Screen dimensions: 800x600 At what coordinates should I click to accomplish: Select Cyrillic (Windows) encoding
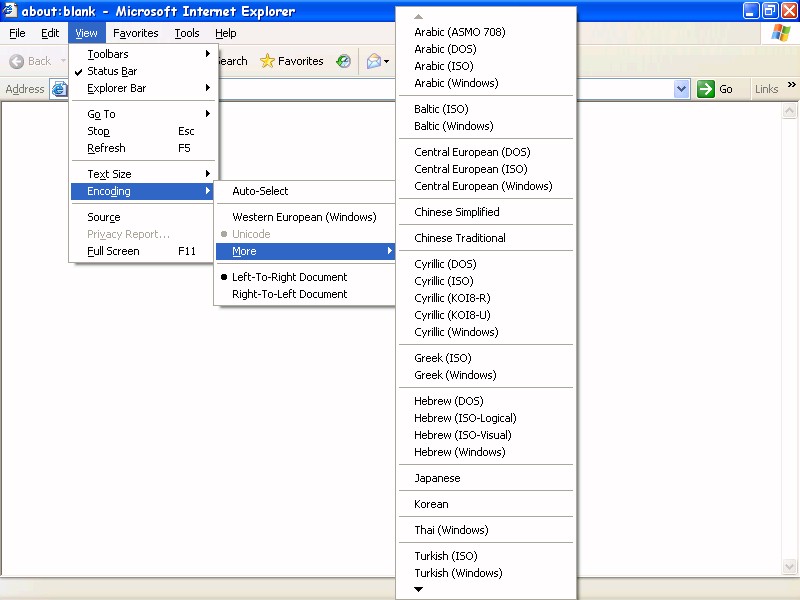pyautogui.click(x=486, y=332)
